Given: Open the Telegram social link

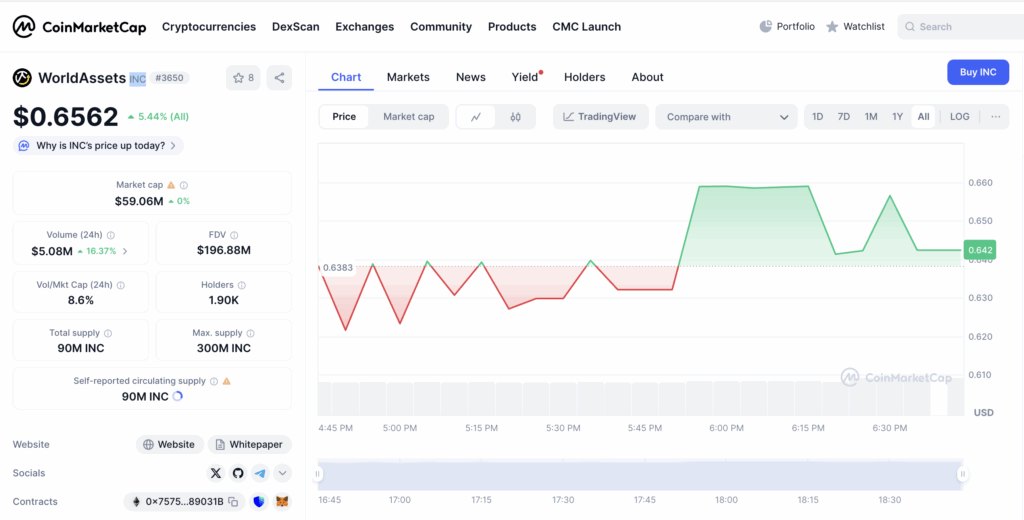Looking at the screenshot, I should pyautogui.click(x=260, y=473).
